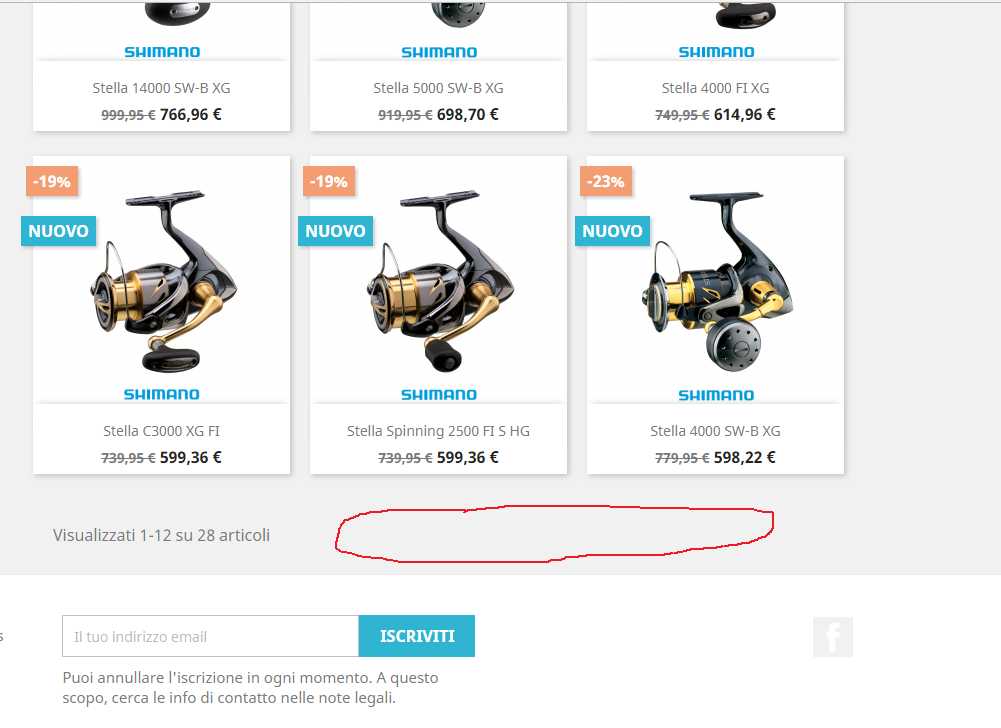1001x728 pixels.
Task: Focus the email address input field
Action: pyautogui.click(x=210, y=636)
